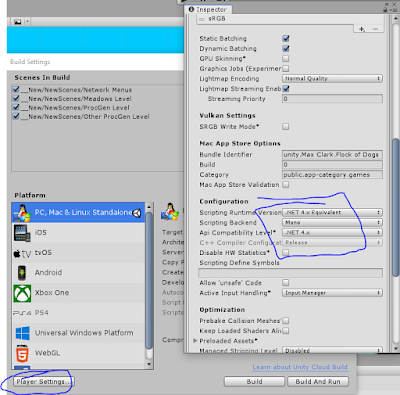
Task: Enable the Keep Loaded Shaders Alive checkbox
Action: click(x=286, y=331)
